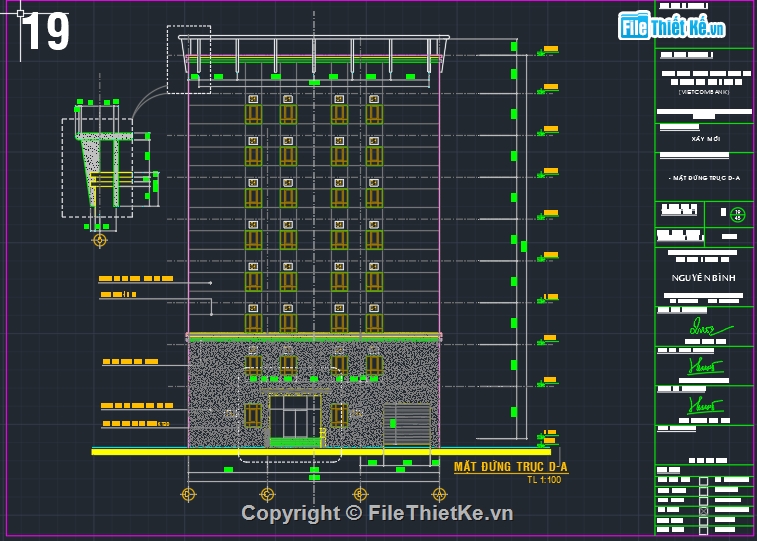The width and height of the screenshot is (757, 541).
Task: Select the green entrance steps
Action: click(295, 442)
